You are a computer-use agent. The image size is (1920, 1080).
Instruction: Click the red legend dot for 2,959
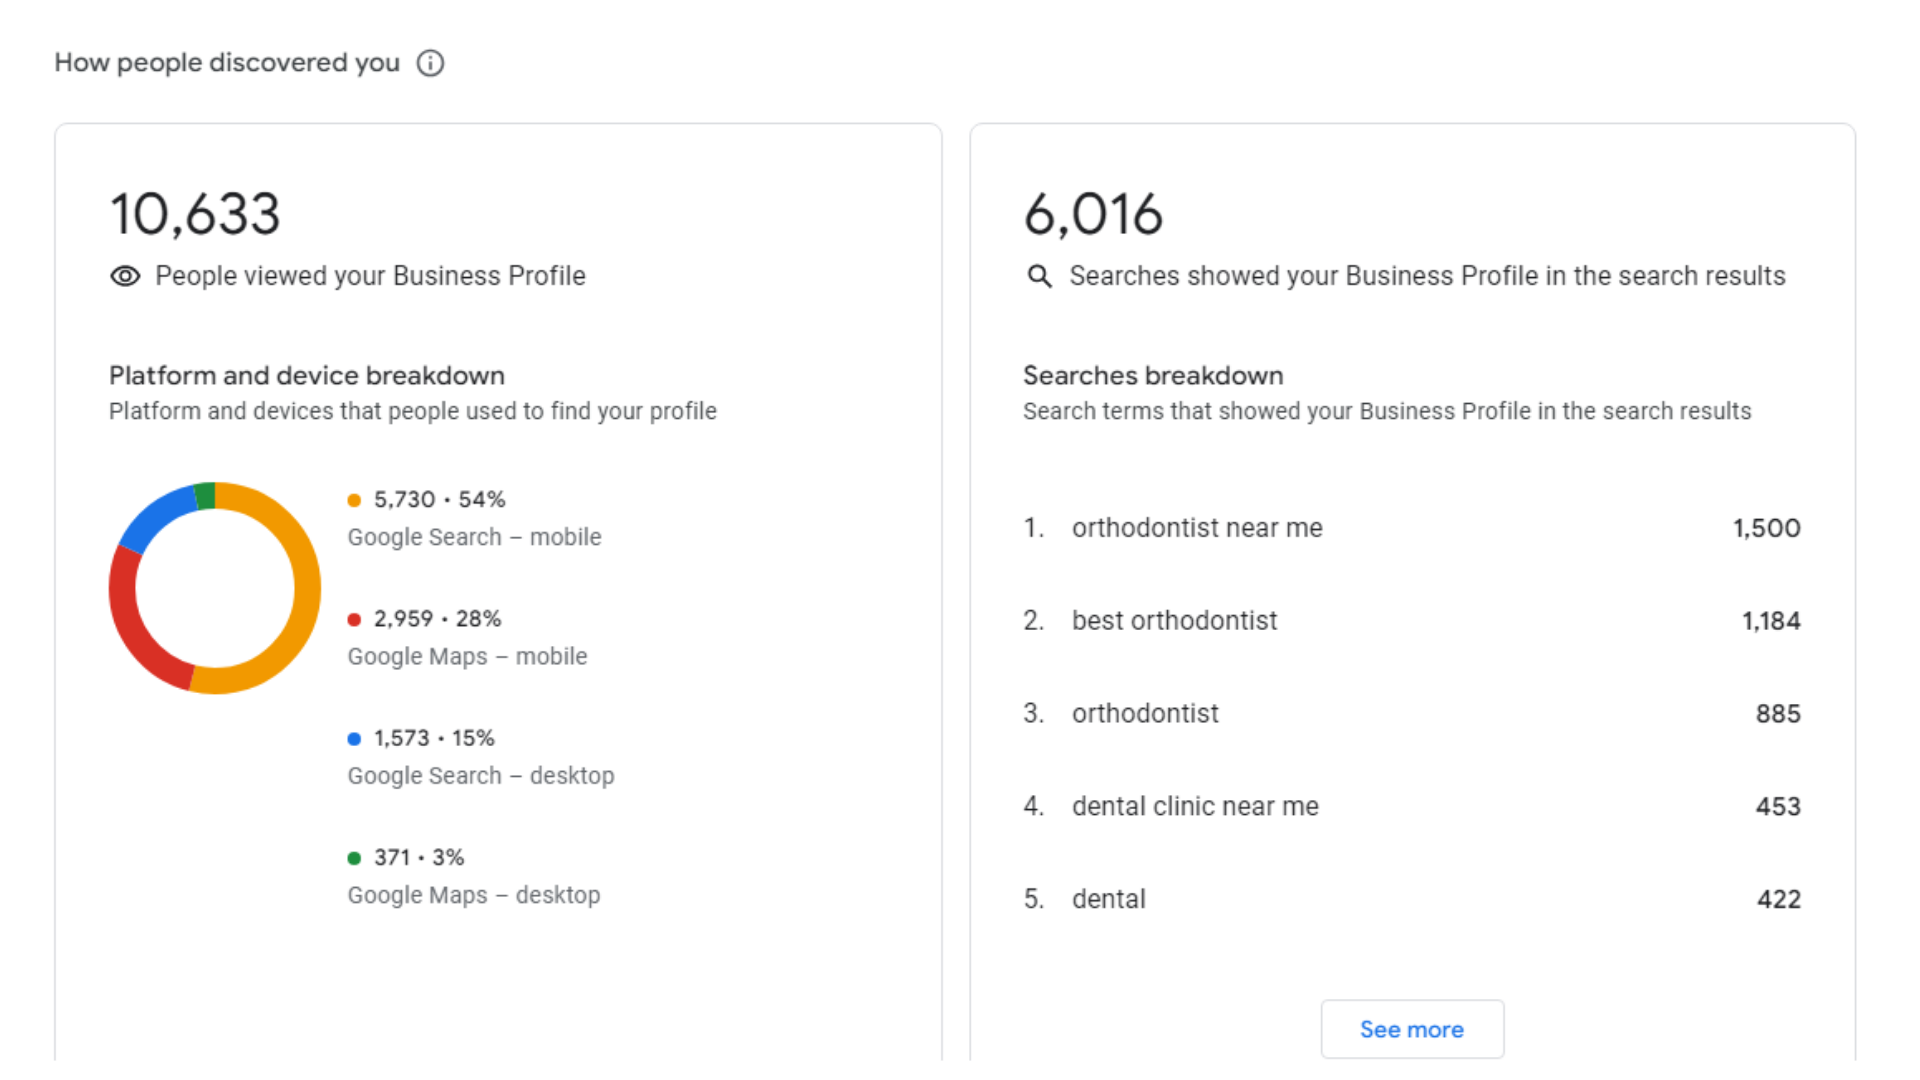[354, 619]
